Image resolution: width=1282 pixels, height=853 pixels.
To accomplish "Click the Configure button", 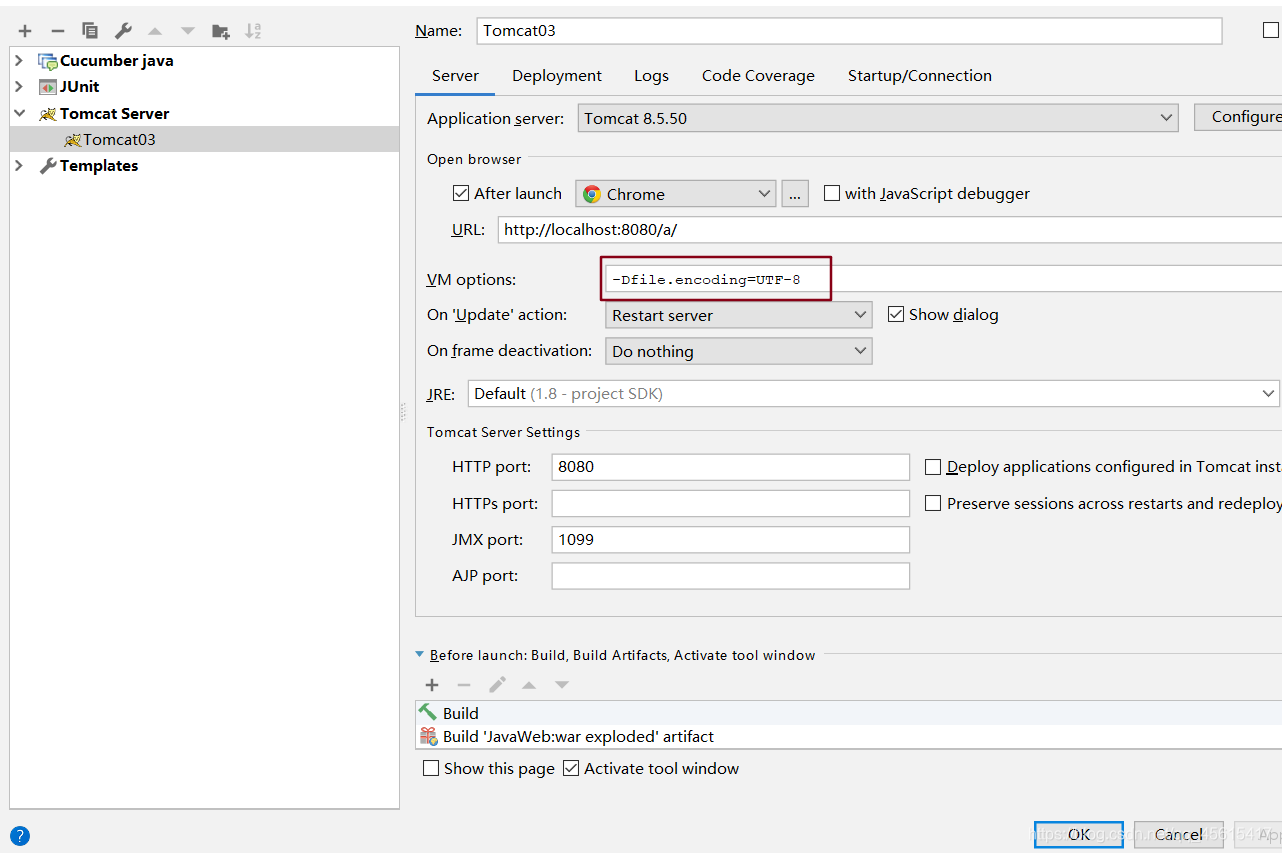I will [1238, 117].
